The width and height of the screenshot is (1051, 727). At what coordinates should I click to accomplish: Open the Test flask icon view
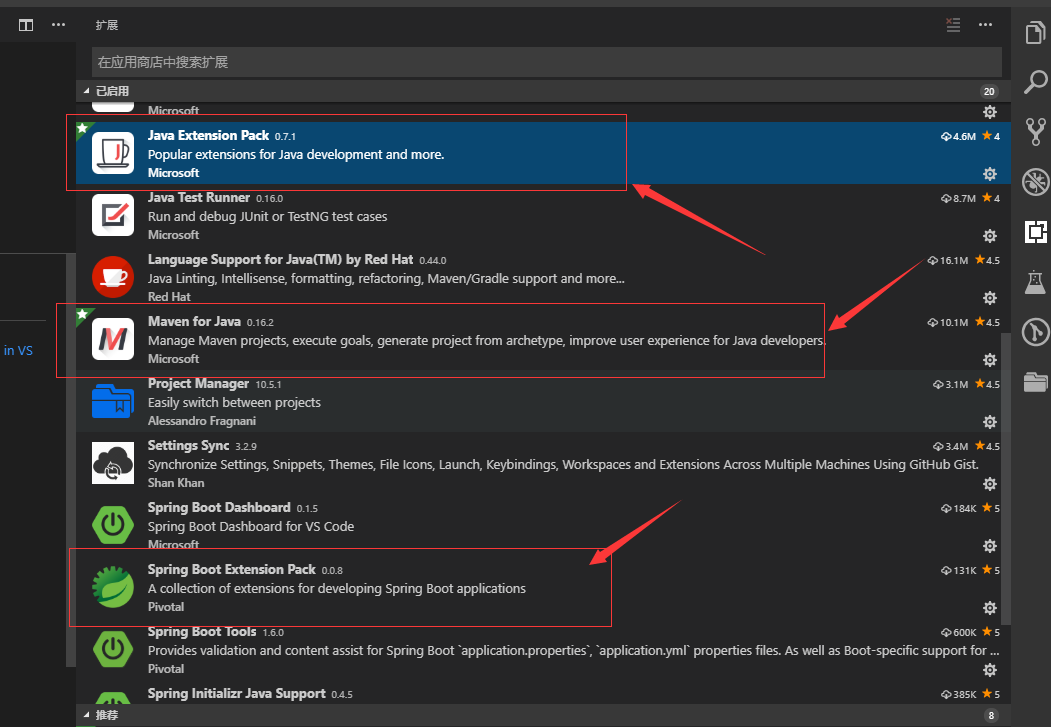(x=1035, y=282)
